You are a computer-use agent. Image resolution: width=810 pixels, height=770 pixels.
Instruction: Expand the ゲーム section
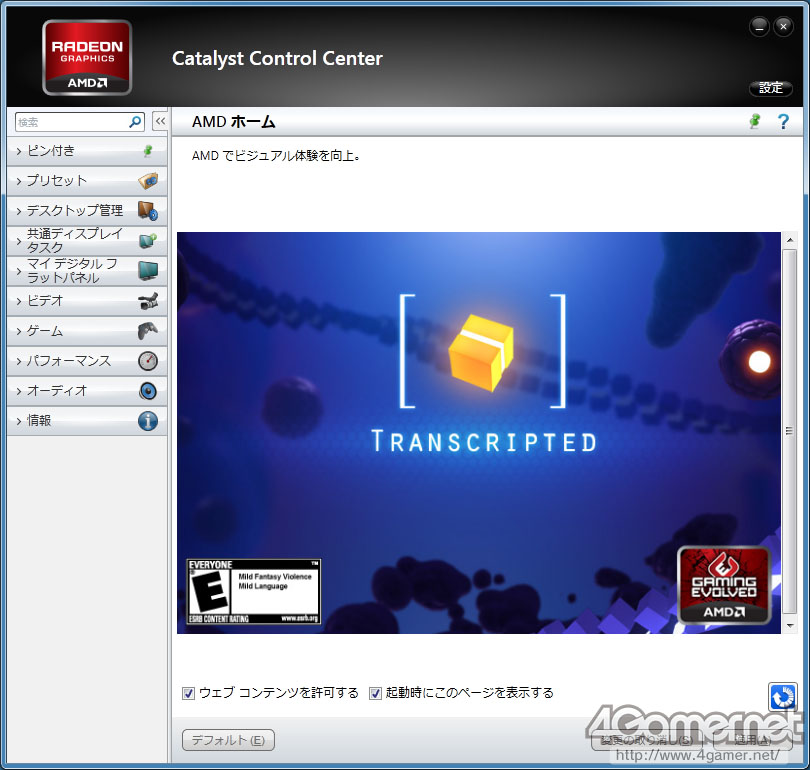87,331
